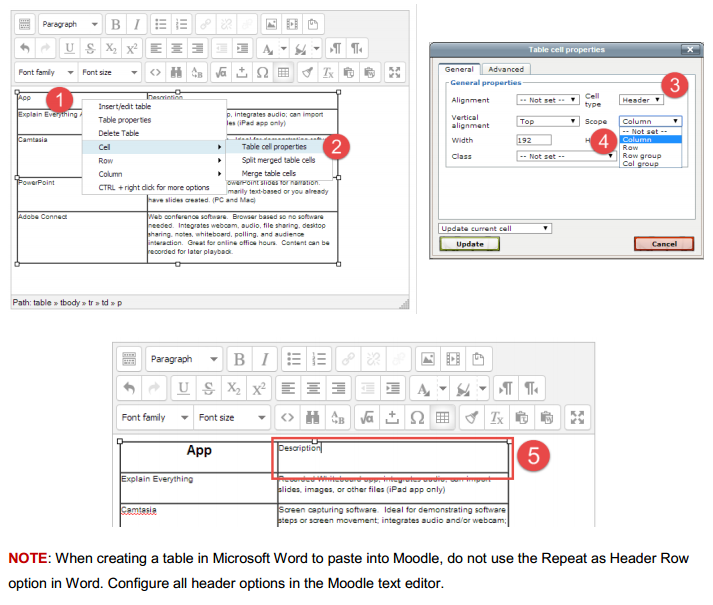Viewport: 713px width, 605px height.
Task: Open highlight color picker arrow in the top editor
Action: pyautogui.click(x=316, y=48)
